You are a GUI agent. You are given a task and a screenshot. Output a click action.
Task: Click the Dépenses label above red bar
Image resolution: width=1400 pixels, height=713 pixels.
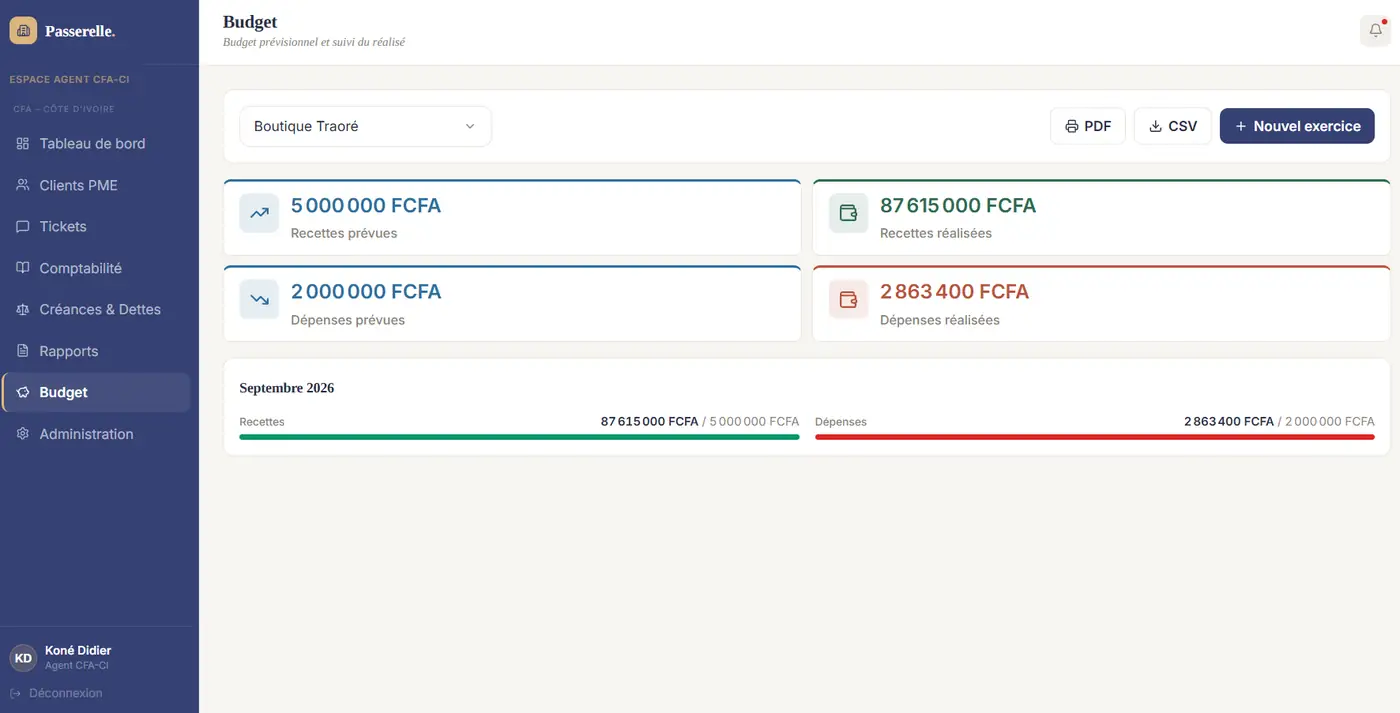841,422
